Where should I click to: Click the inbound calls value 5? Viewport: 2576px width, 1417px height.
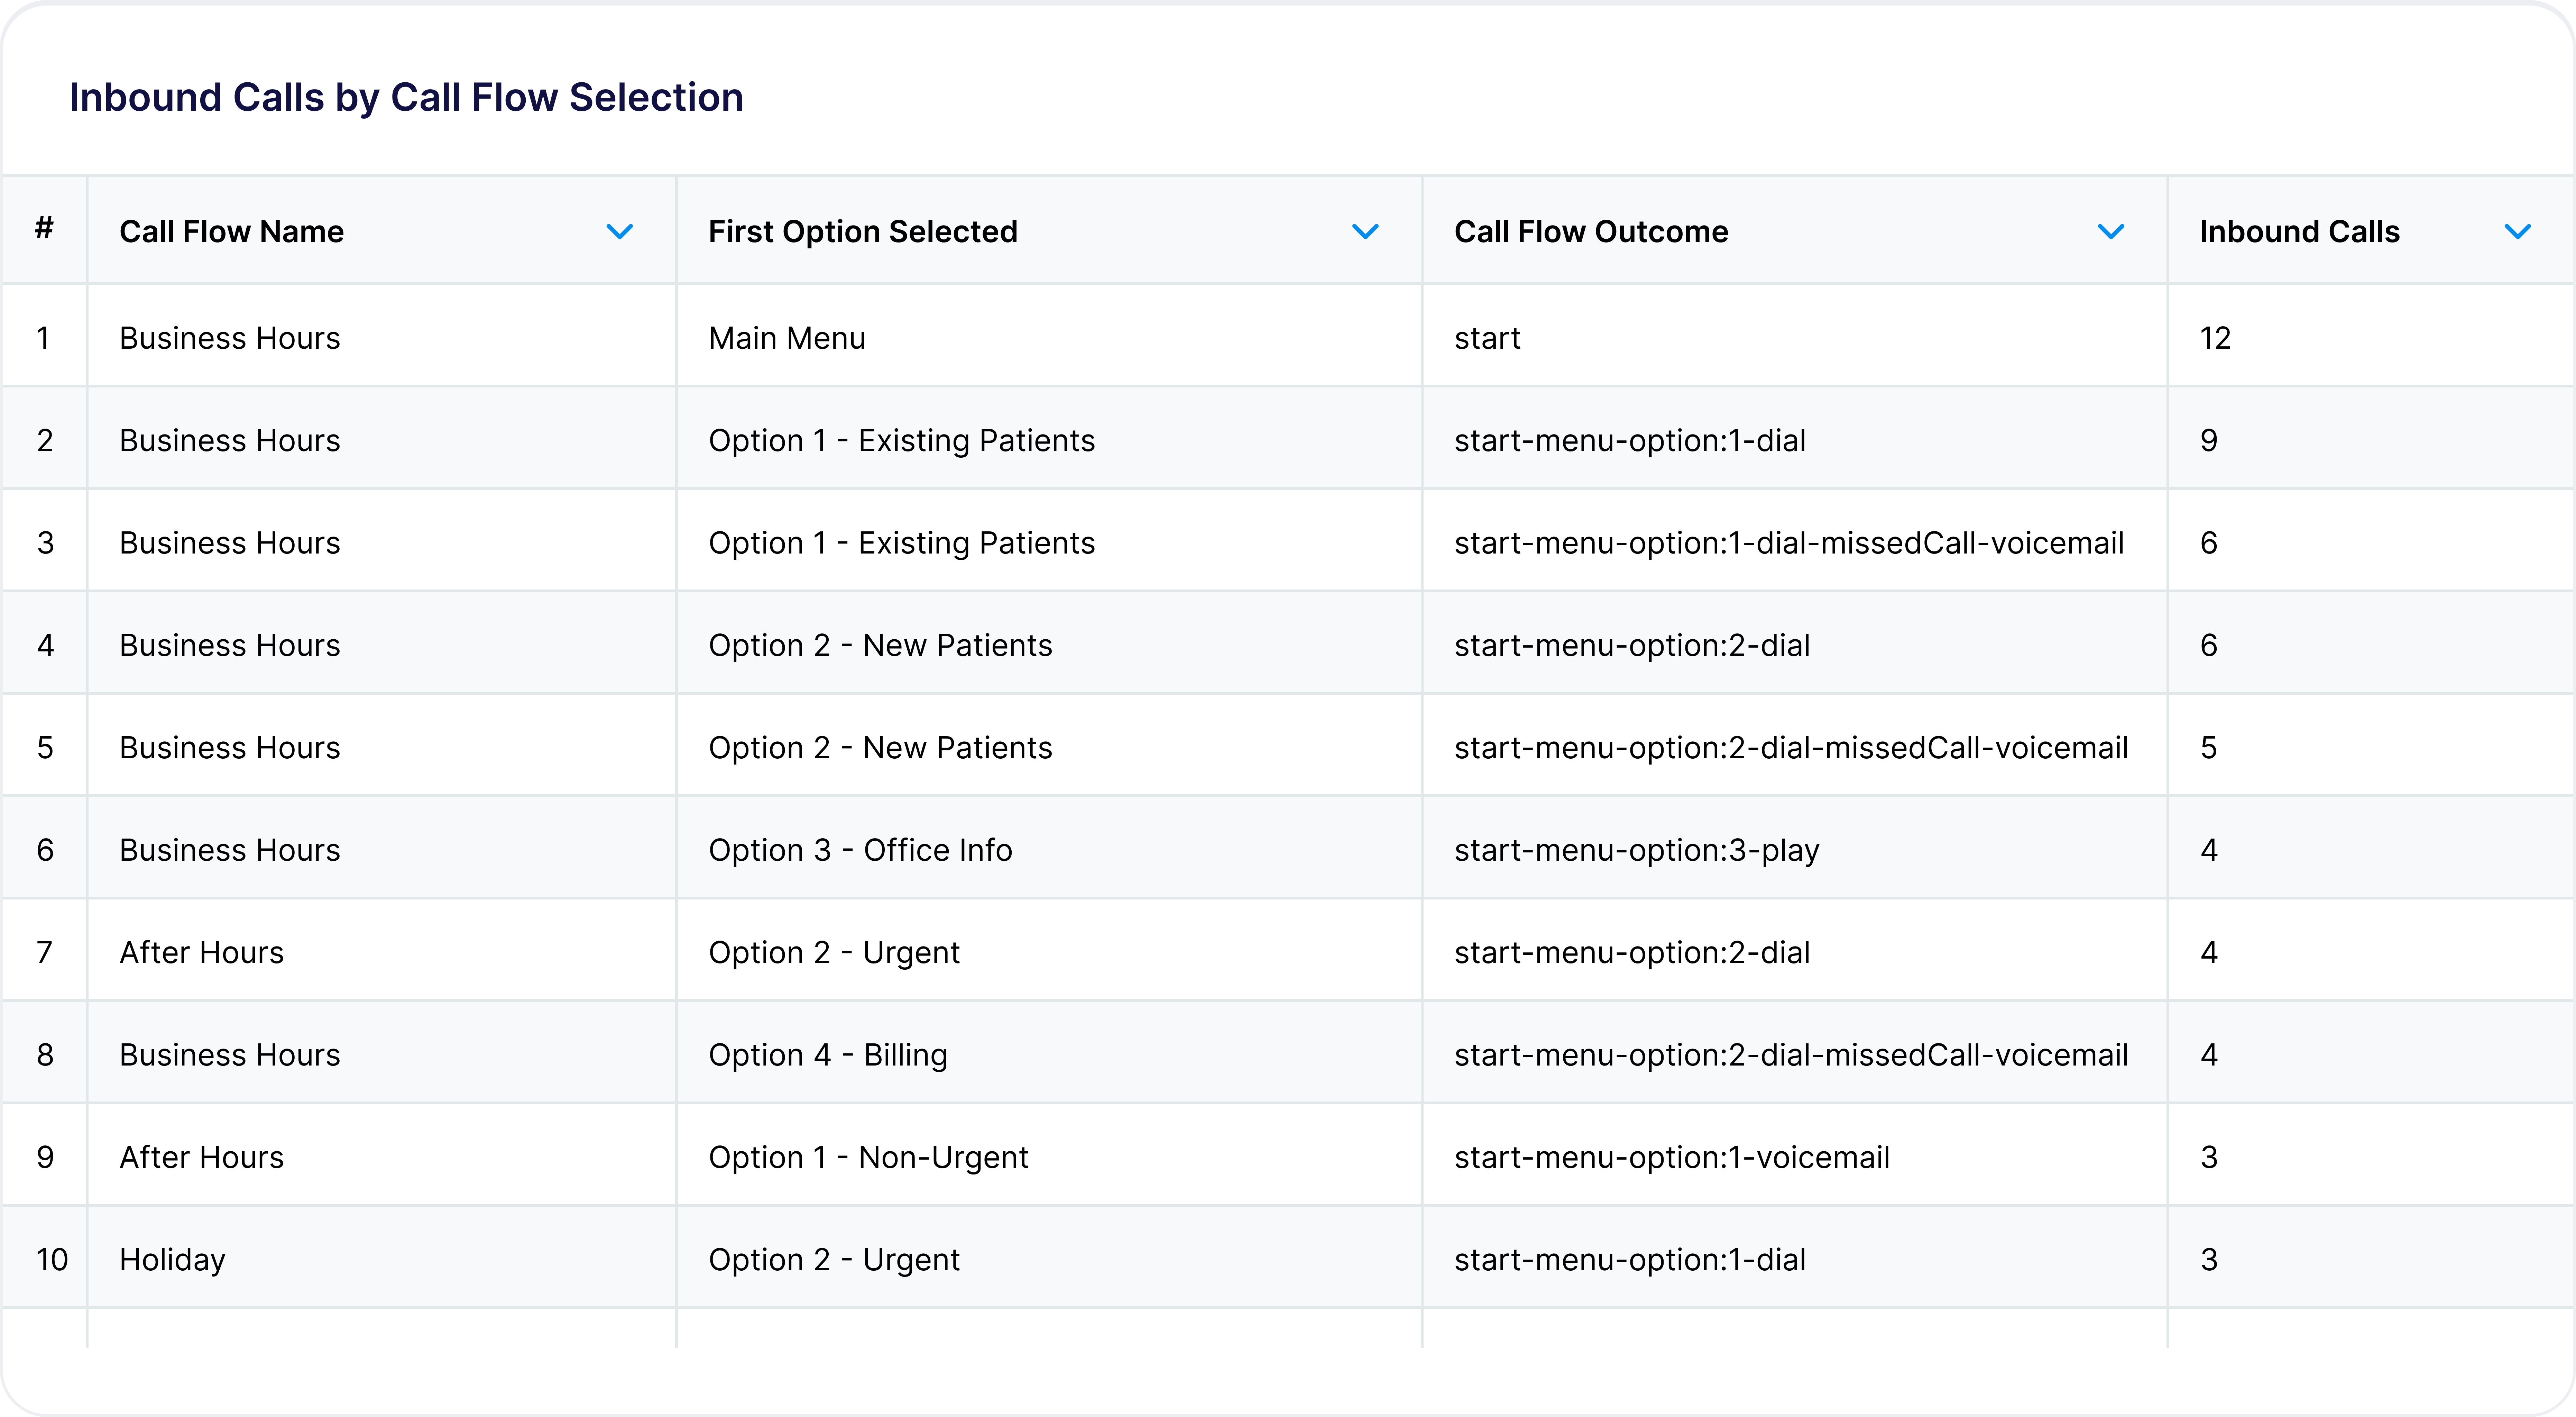point(2209,748)
